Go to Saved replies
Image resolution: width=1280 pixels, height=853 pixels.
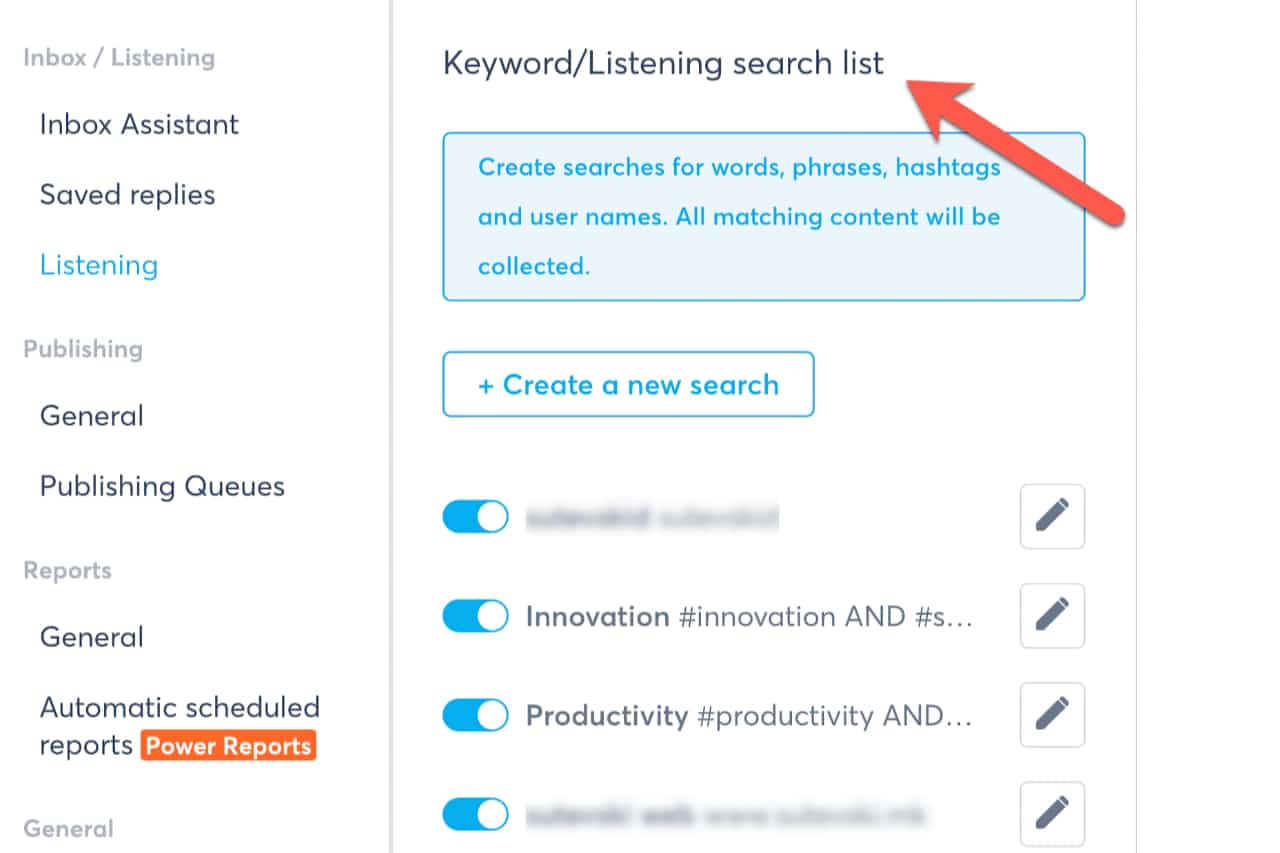(x=127, y=194)
